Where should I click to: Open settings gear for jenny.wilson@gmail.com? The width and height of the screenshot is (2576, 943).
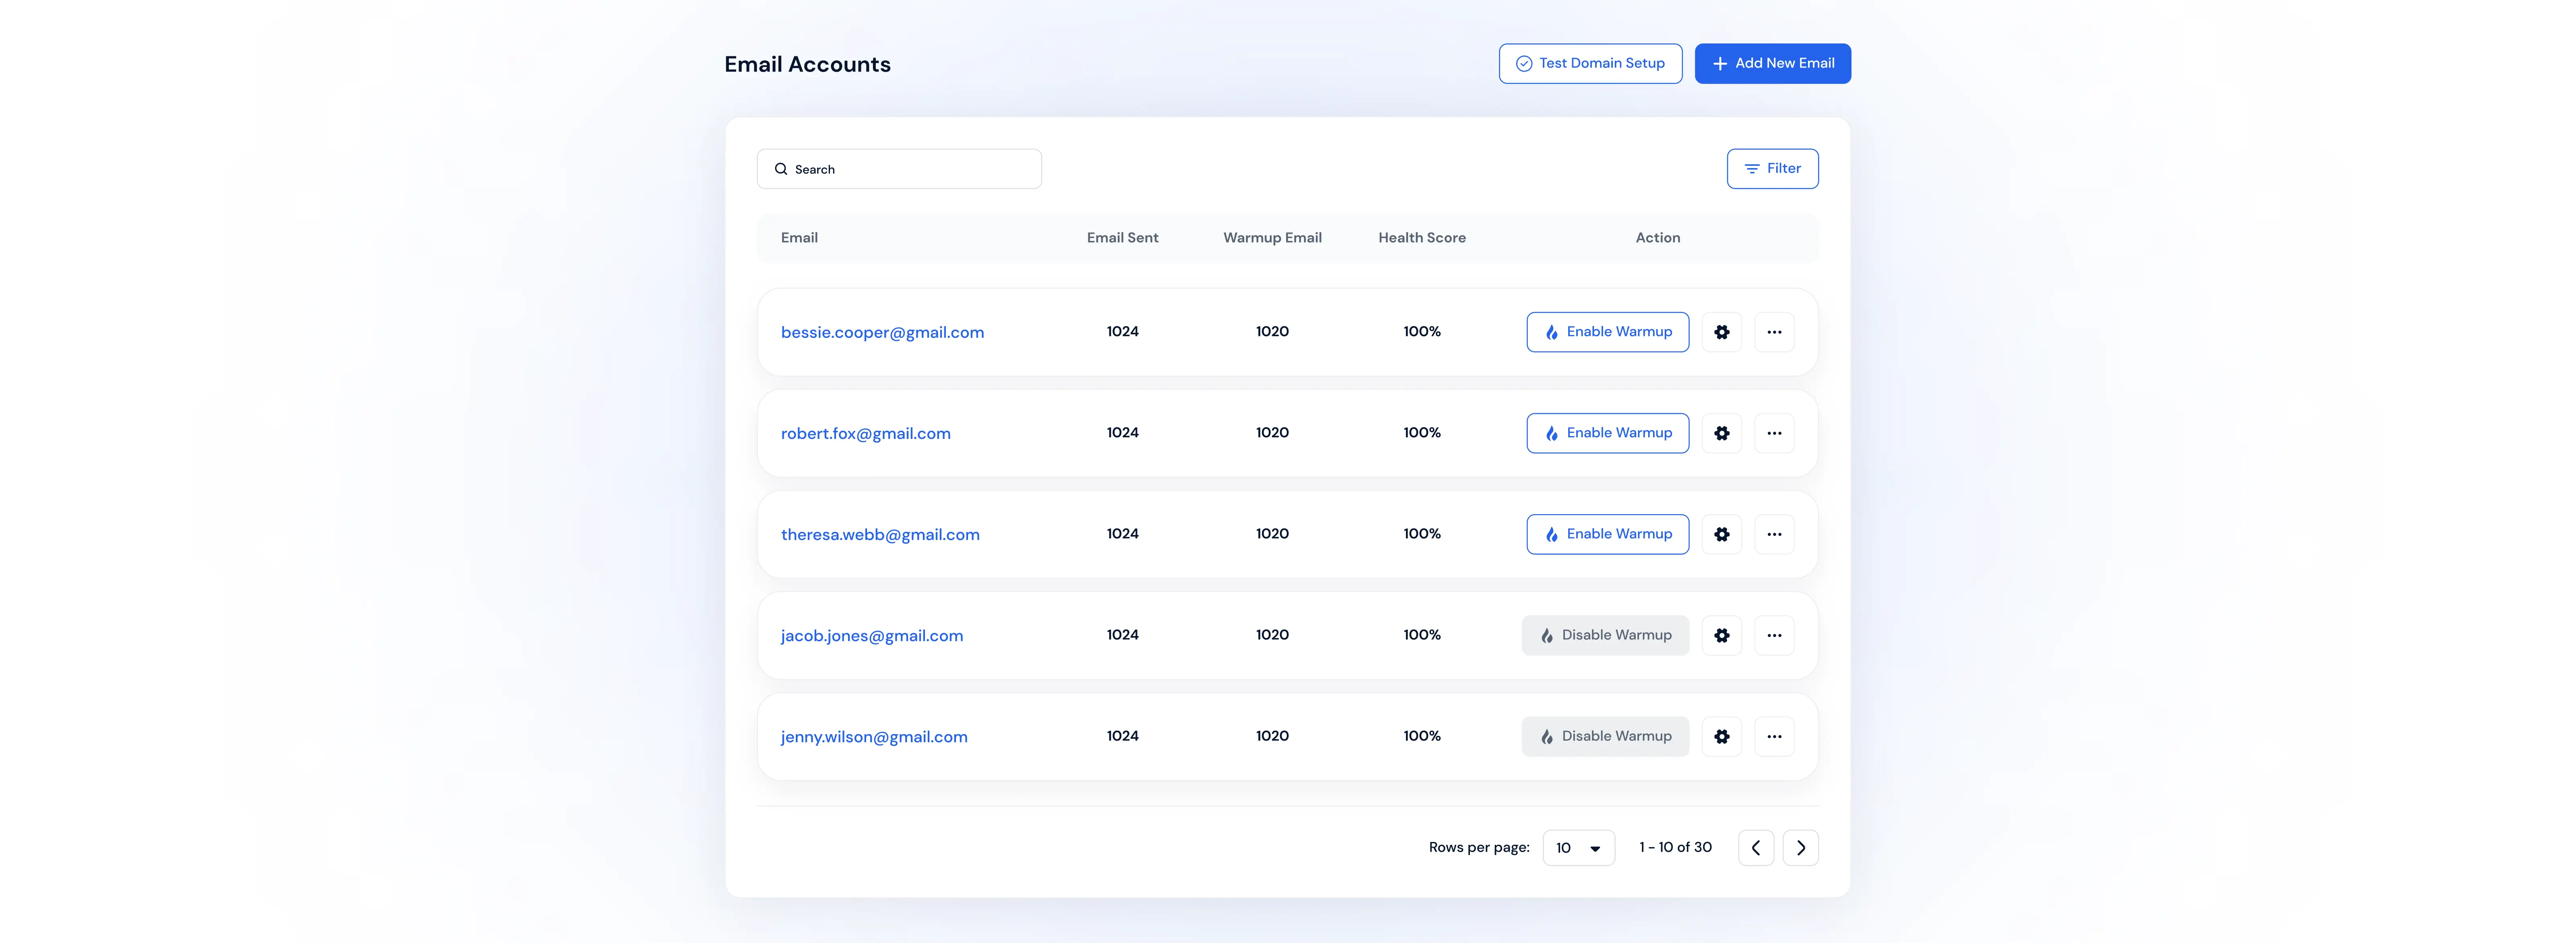tap(1722, 736)
